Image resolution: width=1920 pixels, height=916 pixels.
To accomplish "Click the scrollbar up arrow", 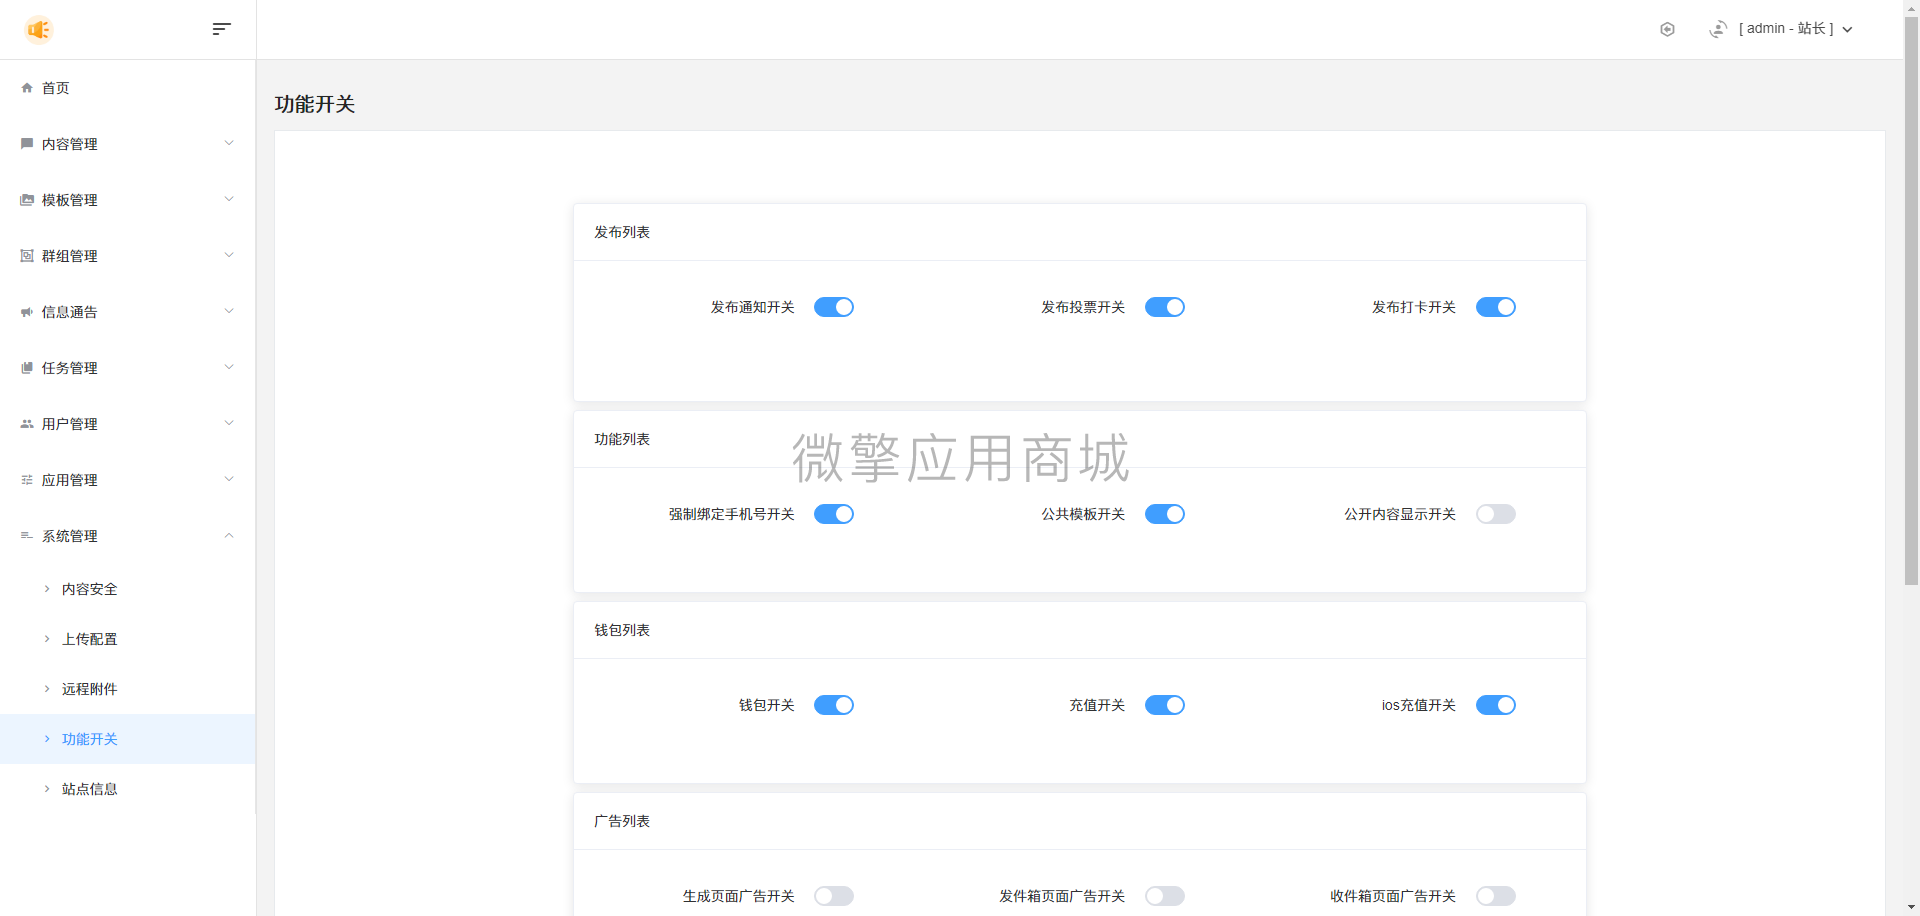I will [x=1911, y=8].
